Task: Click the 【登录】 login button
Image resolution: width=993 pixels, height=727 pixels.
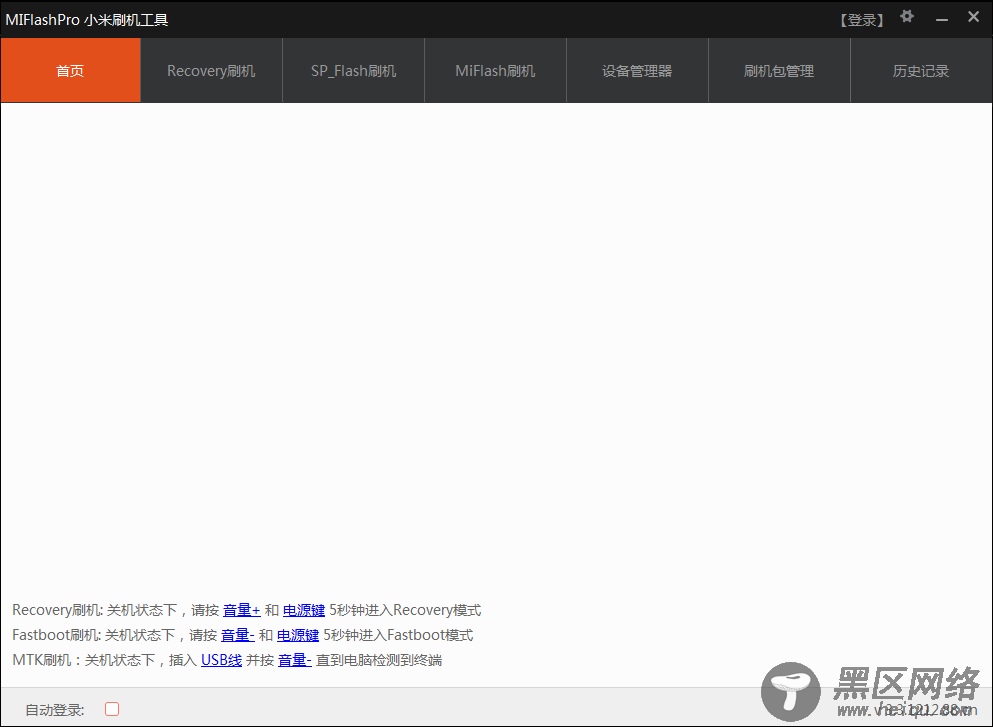Action: (862, 20)
